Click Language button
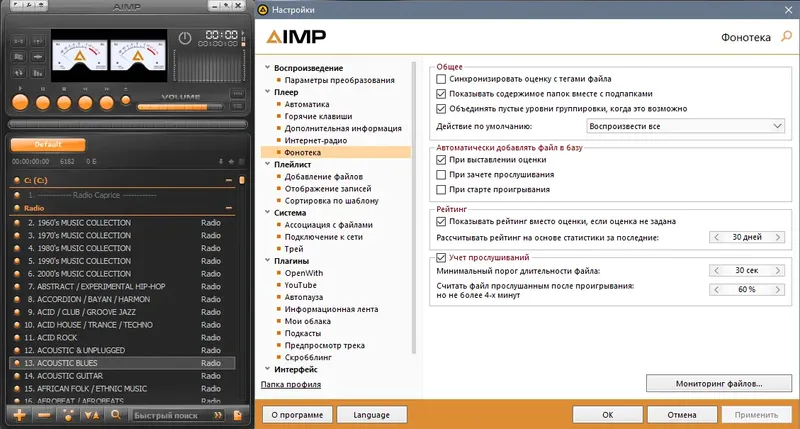Screen dimensions: 800x429 point(371,415)
